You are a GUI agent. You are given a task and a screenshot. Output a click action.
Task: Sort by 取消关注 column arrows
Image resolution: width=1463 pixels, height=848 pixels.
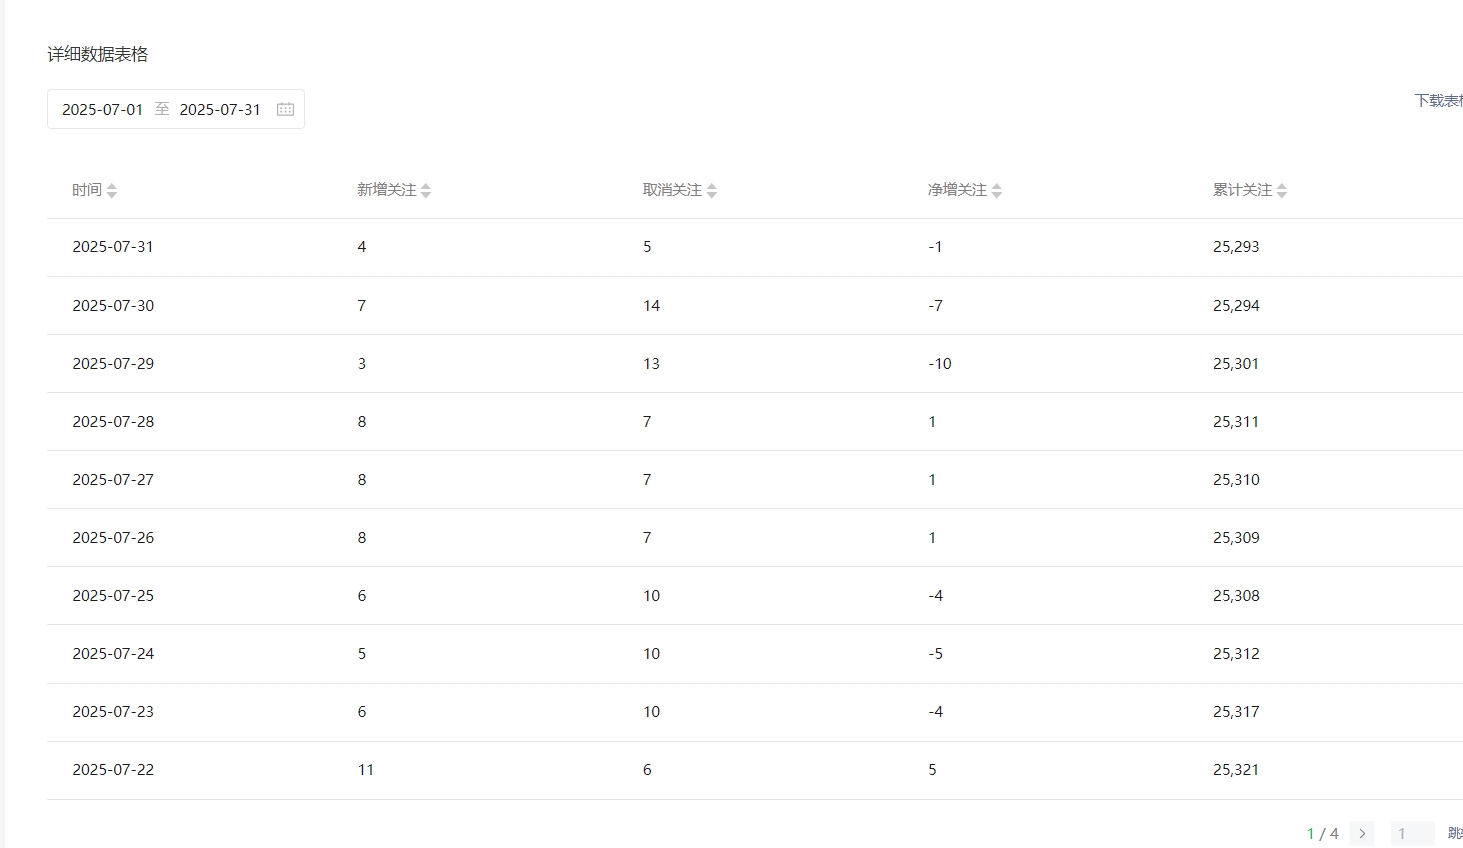(712, 190)
